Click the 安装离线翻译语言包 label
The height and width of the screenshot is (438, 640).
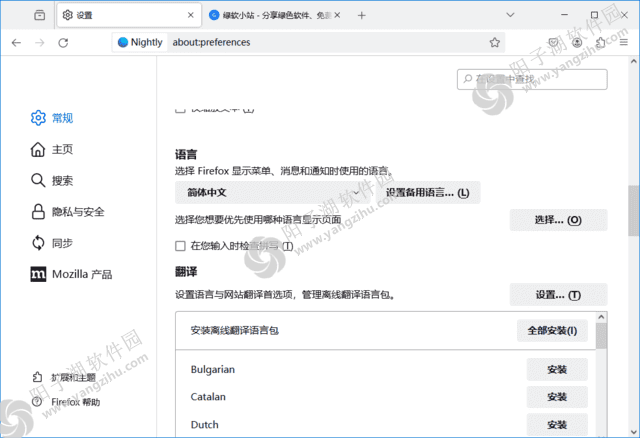[x=235, y=330]
